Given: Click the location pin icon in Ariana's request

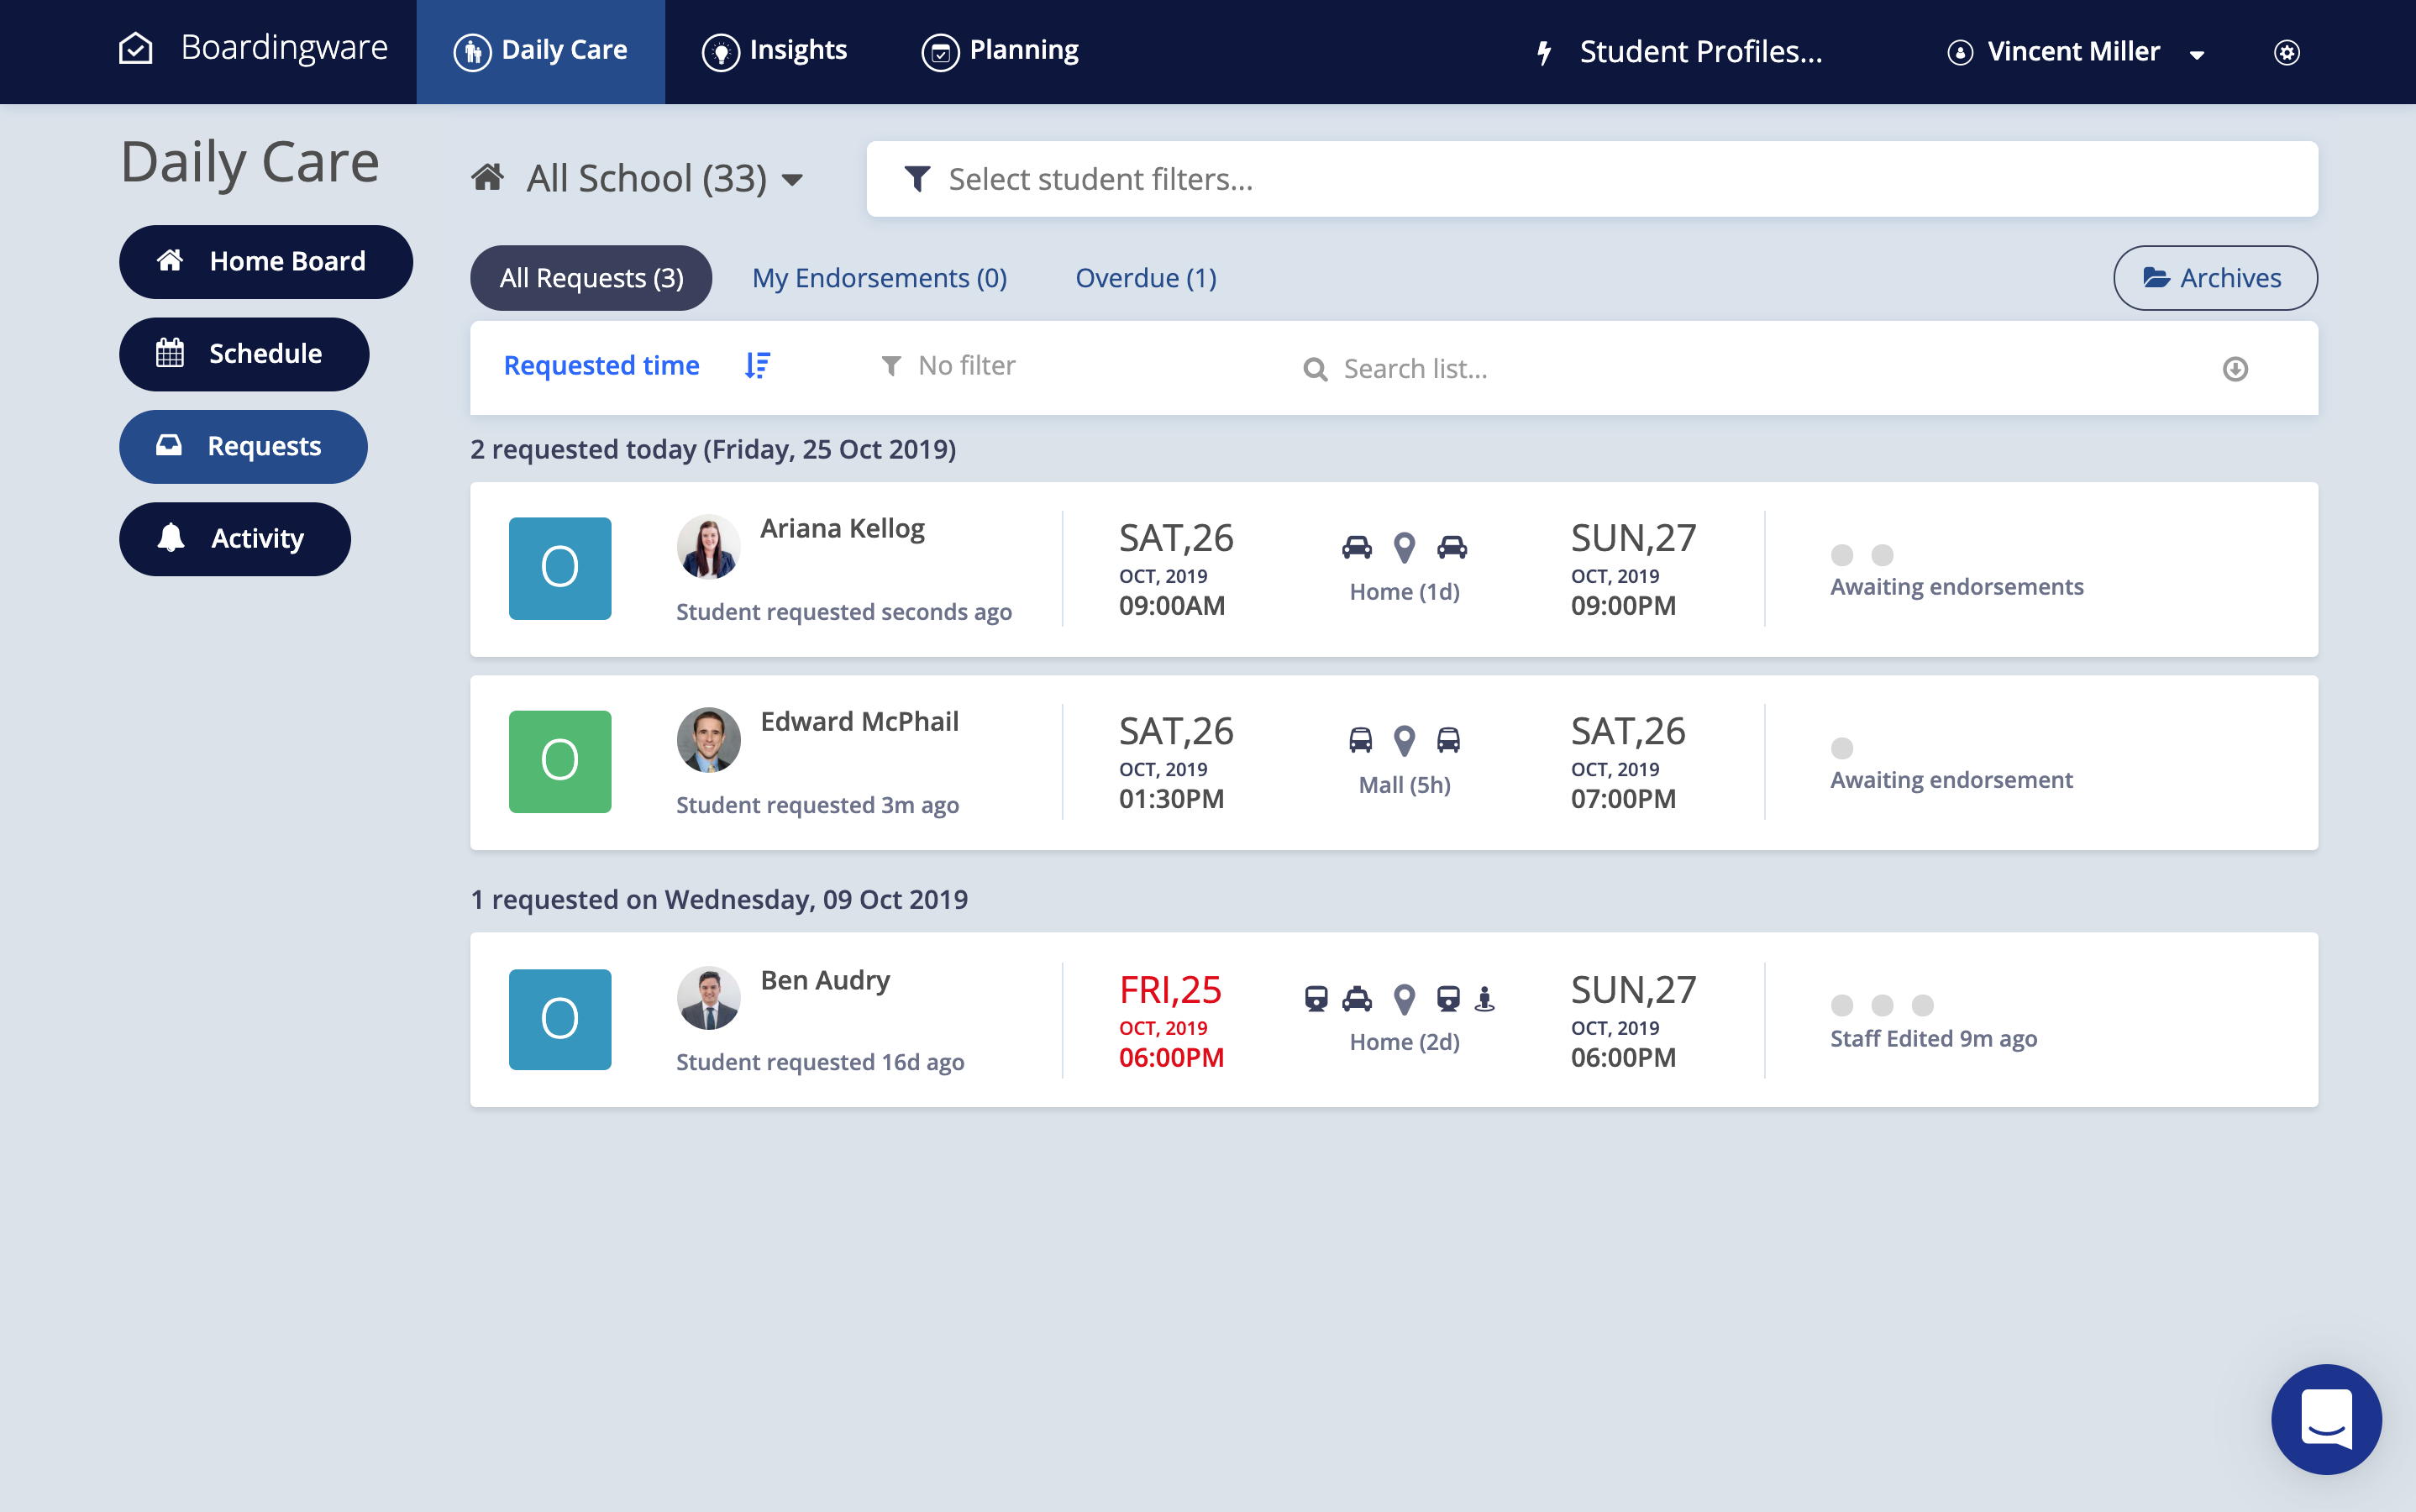Looking at the screenshot, I should [1404, 547].
